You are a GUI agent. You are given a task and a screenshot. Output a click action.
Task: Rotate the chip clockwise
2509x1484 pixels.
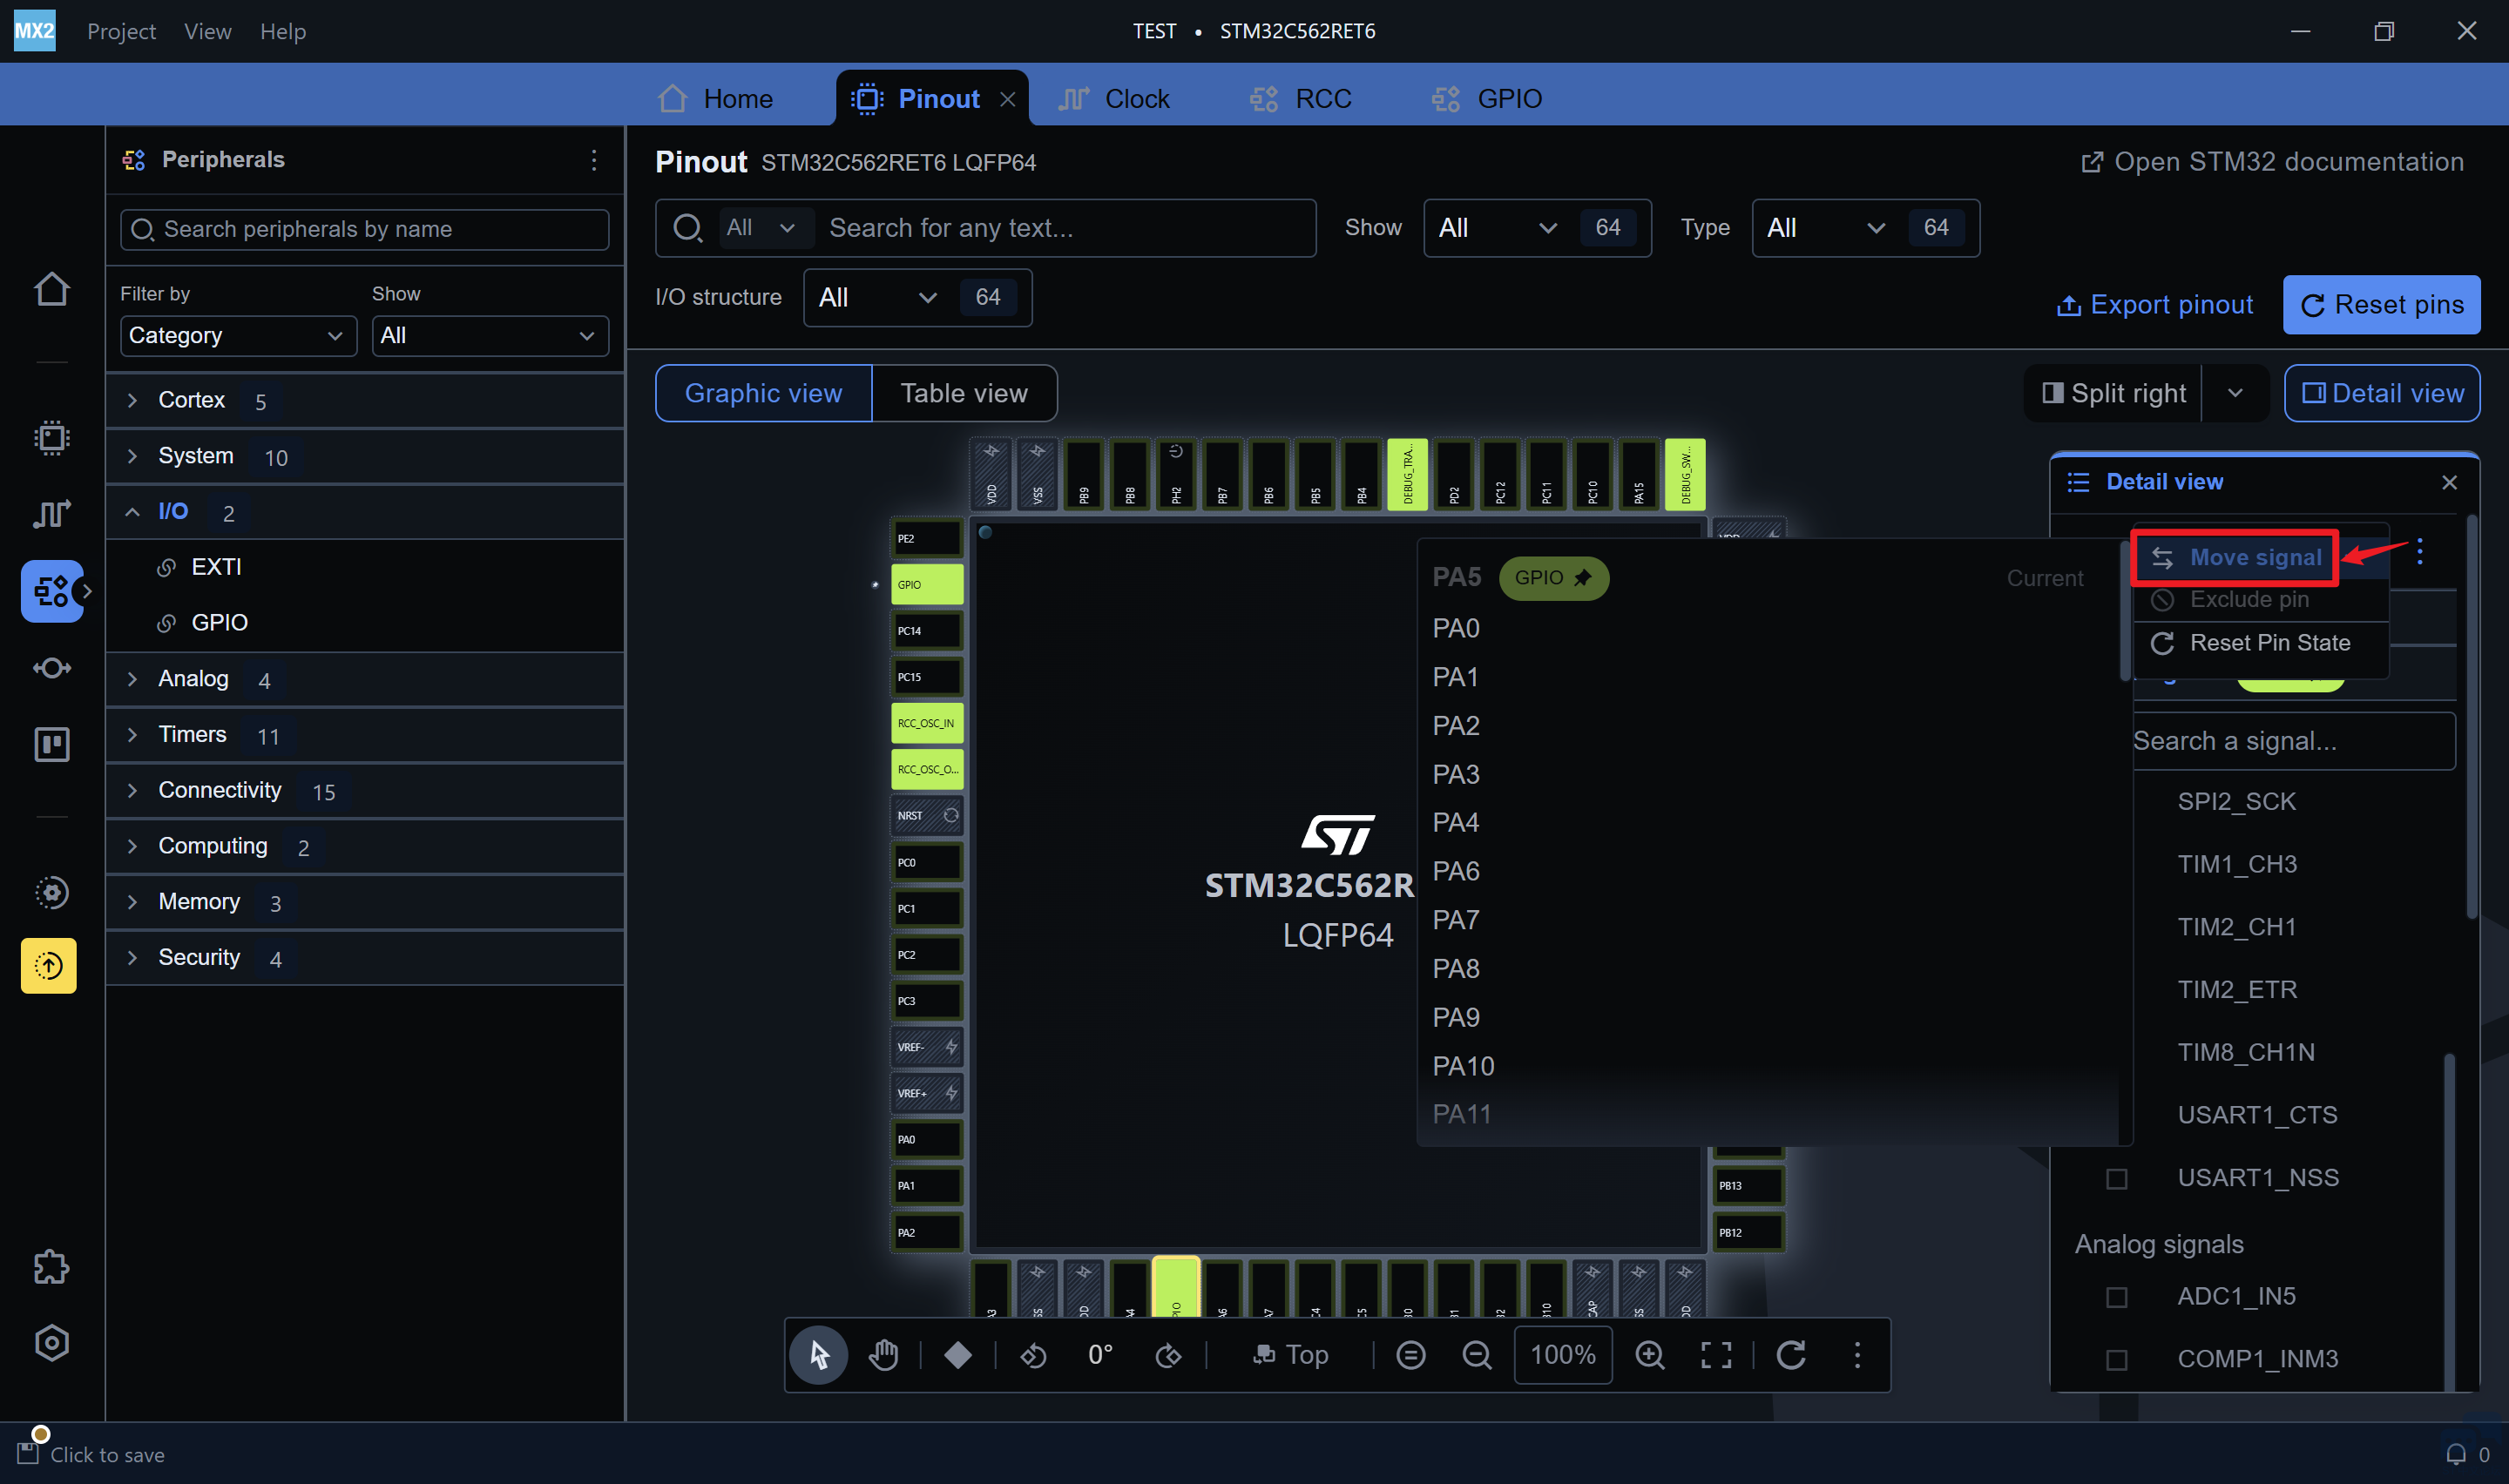(x=1168, y=1355)
